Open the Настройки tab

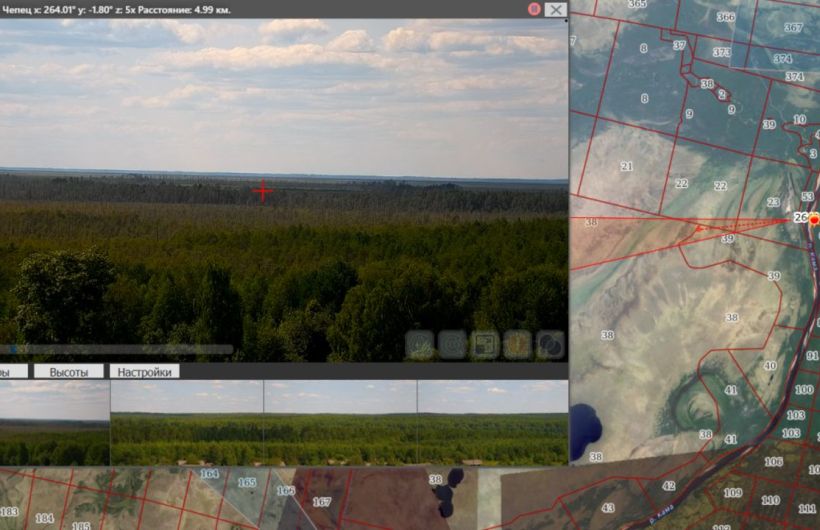[144, 372]
